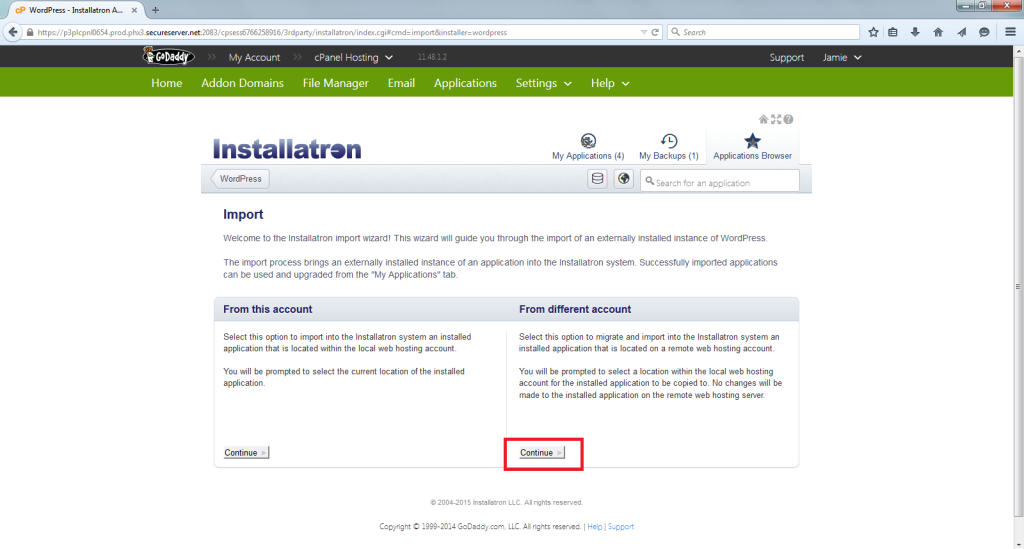Viewport: 1024px width, 549px height.
Task: Open the Installatron home icon
Action: click(763, 119)
